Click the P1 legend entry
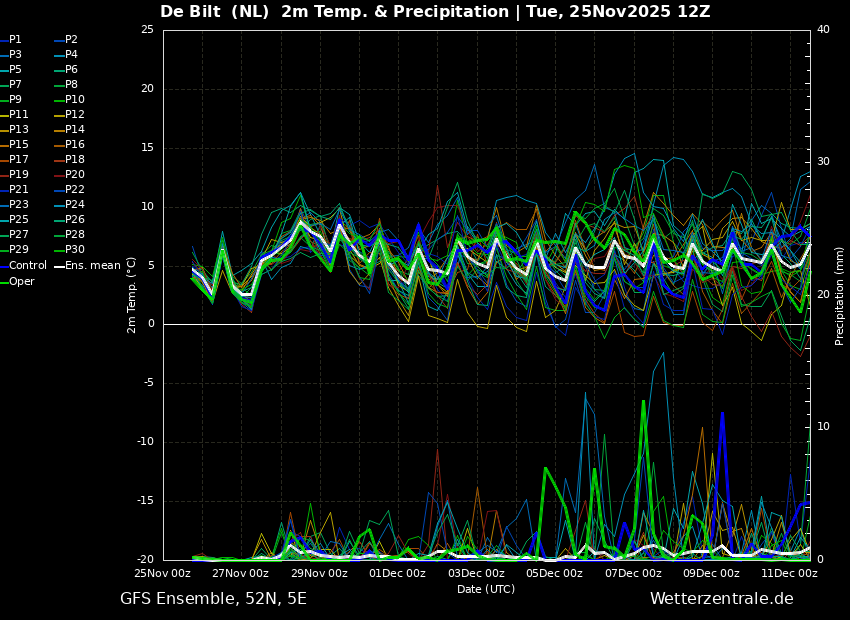Viewport: 850px width, 620px height. coord(11,40)
